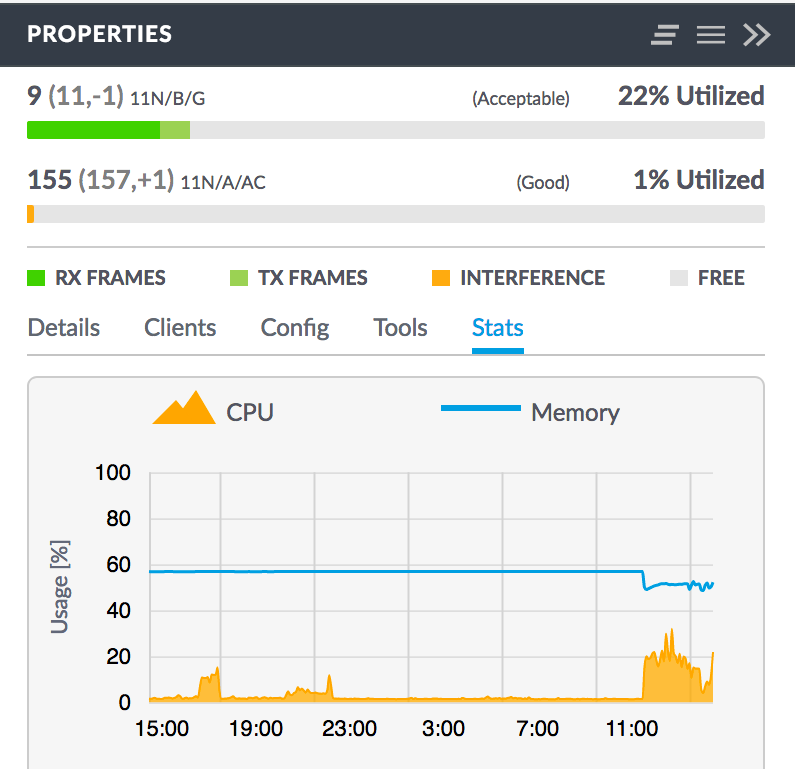Click the 22% Utilized label

[690, 96]
